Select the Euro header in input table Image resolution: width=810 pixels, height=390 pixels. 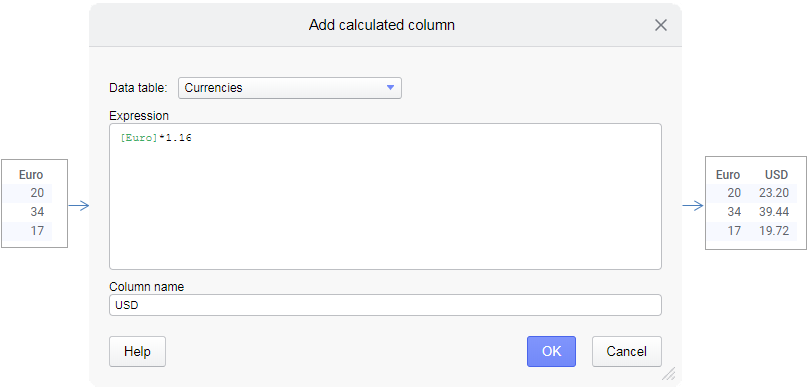coord(31,175)
